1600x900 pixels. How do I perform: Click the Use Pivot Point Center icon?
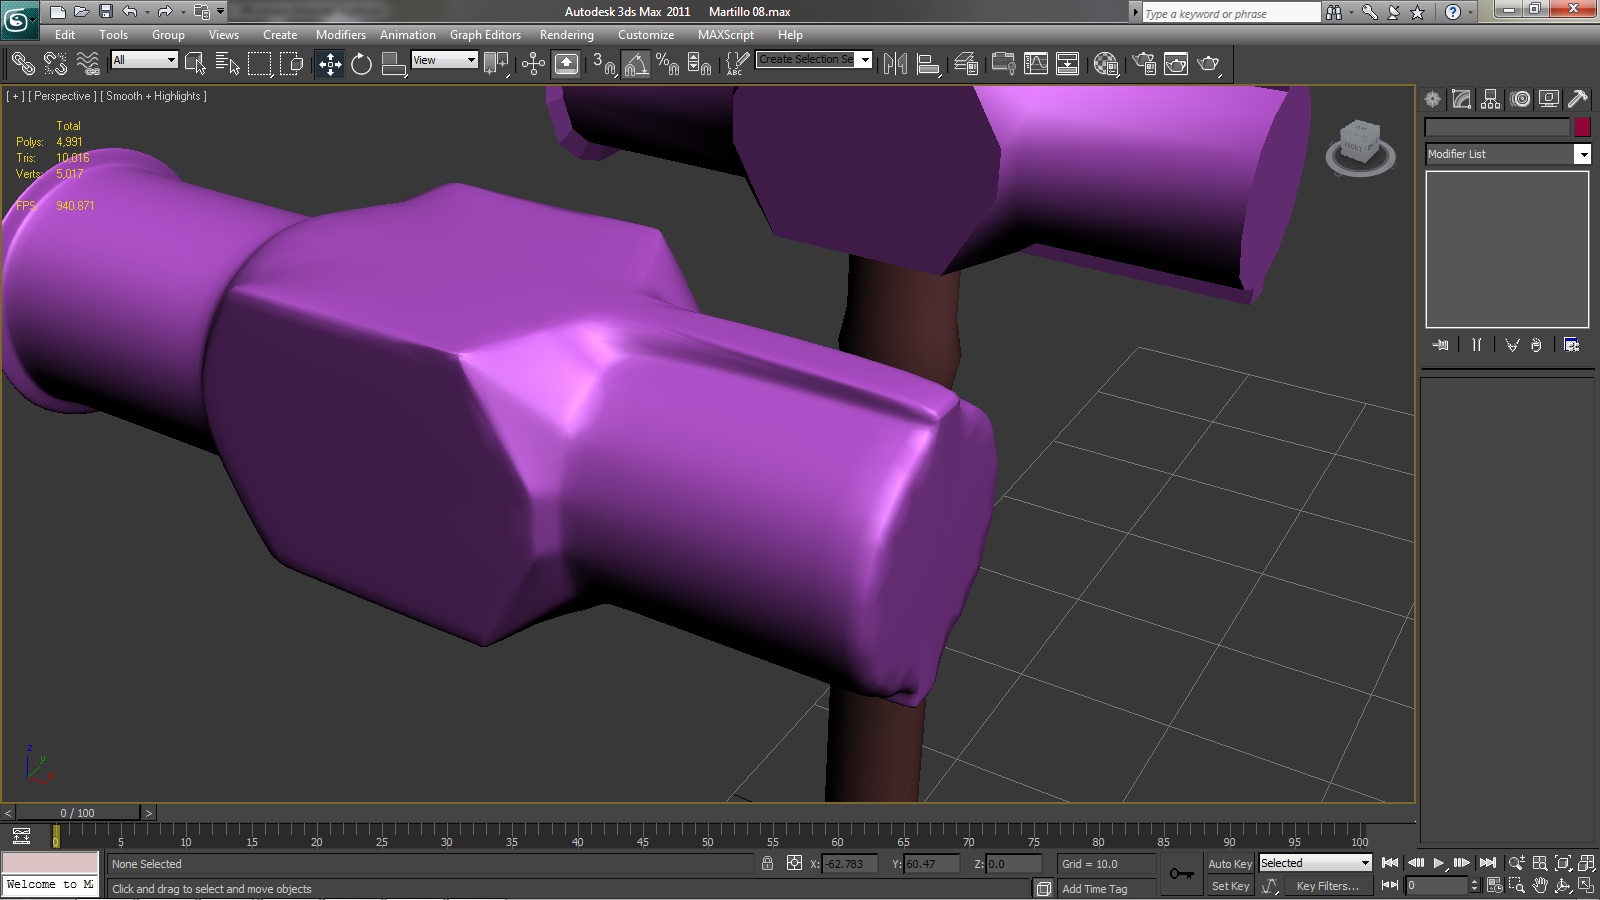[496, 64]
